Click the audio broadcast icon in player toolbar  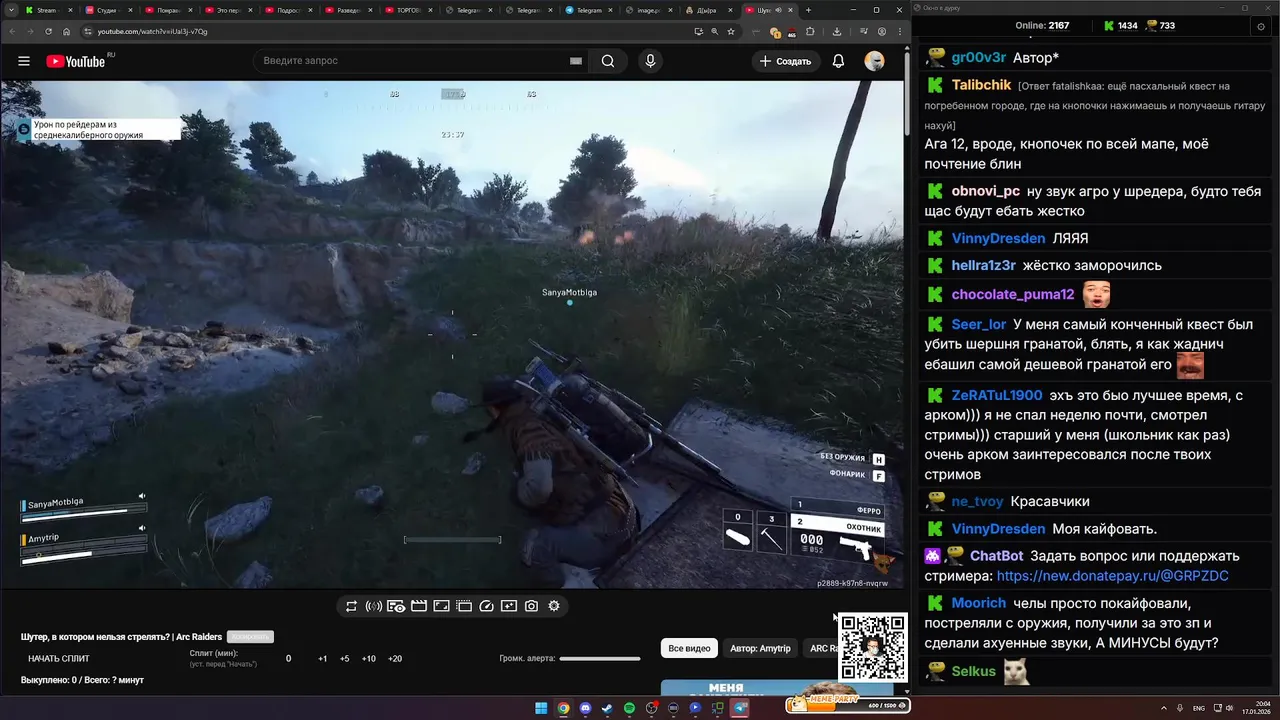coord(374,606)
